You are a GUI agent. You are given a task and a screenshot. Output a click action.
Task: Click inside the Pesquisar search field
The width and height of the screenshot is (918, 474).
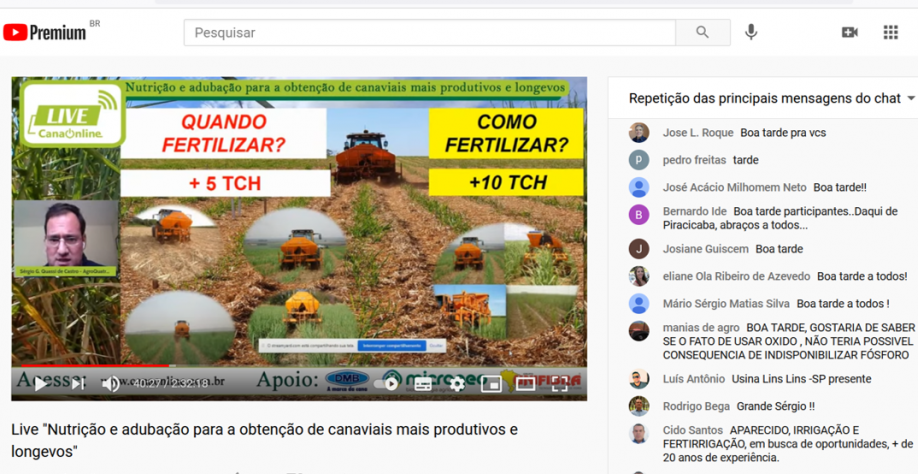430,33
